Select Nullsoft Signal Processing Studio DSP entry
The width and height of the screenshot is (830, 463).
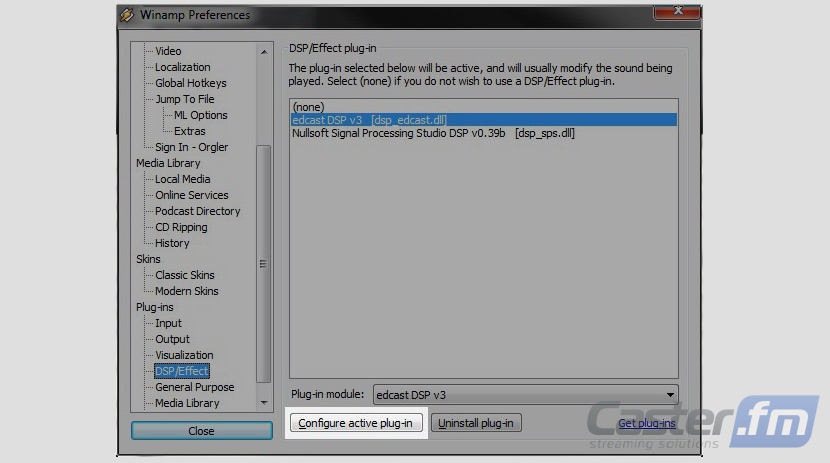483,133
